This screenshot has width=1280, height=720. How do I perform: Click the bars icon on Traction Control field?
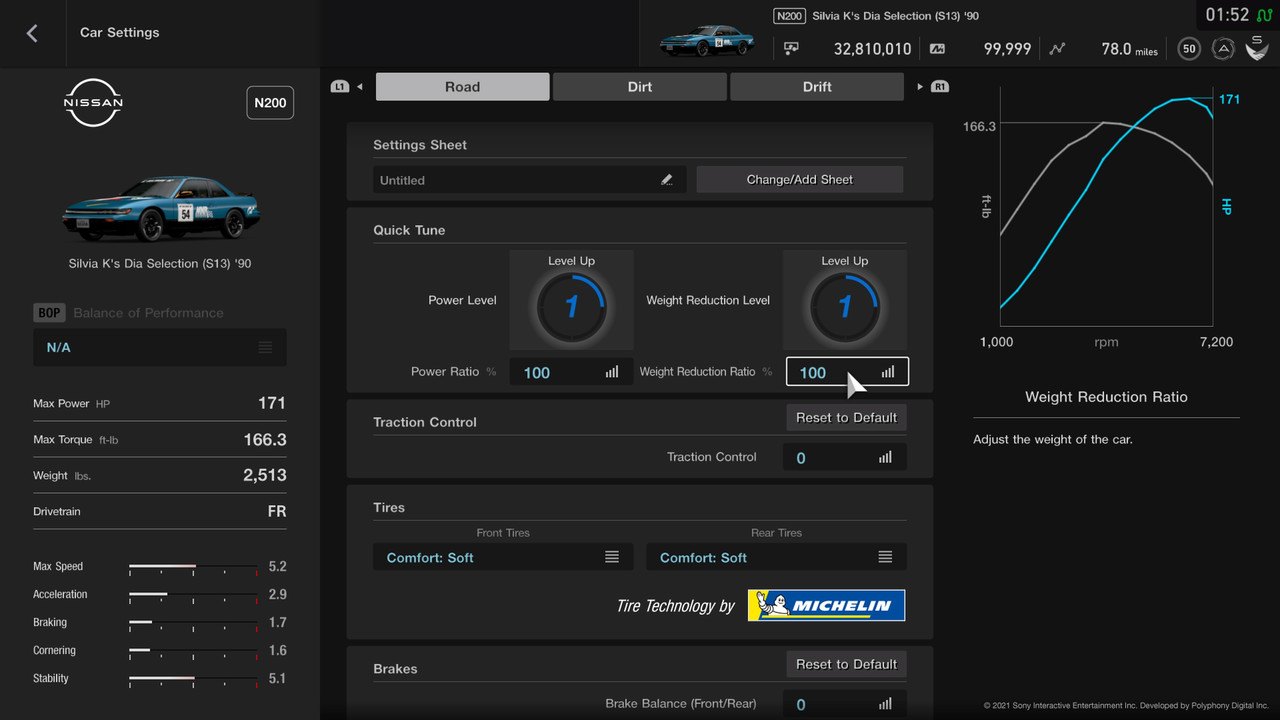coord(885,457)
